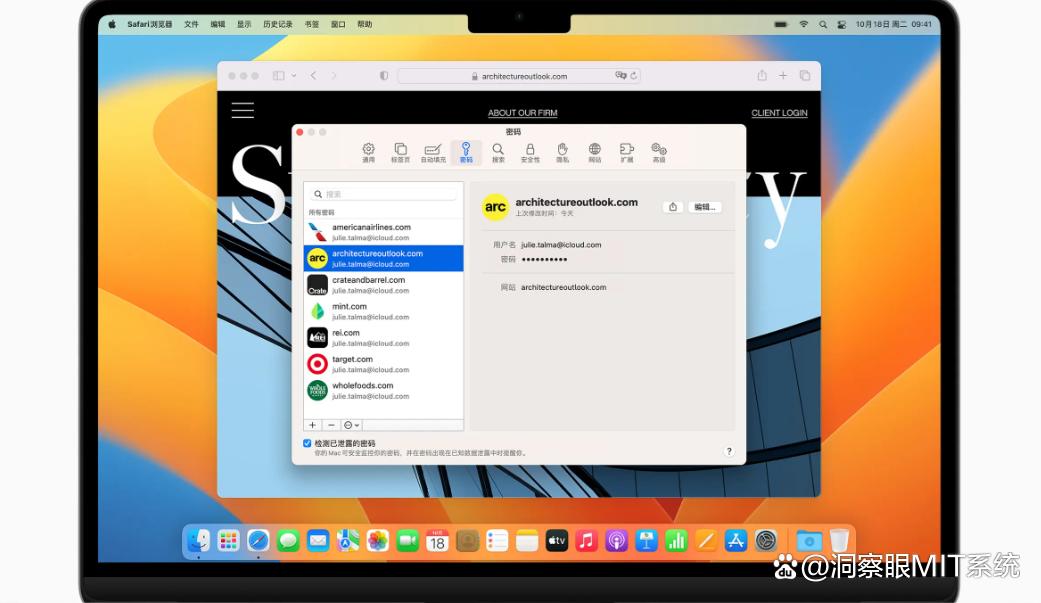
Task: Open the Security padlock preferences tab
Action: 530,153
